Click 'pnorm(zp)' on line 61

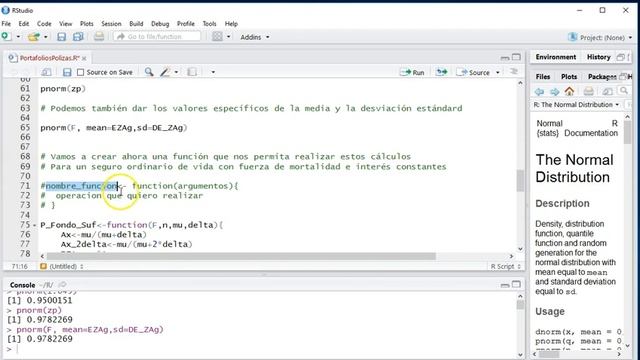pos(63,89)
